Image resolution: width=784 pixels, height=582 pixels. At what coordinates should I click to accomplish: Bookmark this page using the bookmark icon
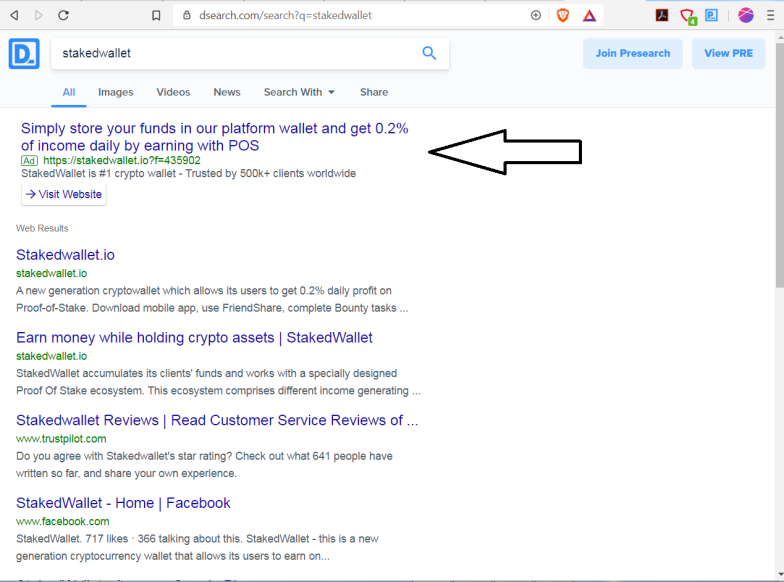point(156,16)
